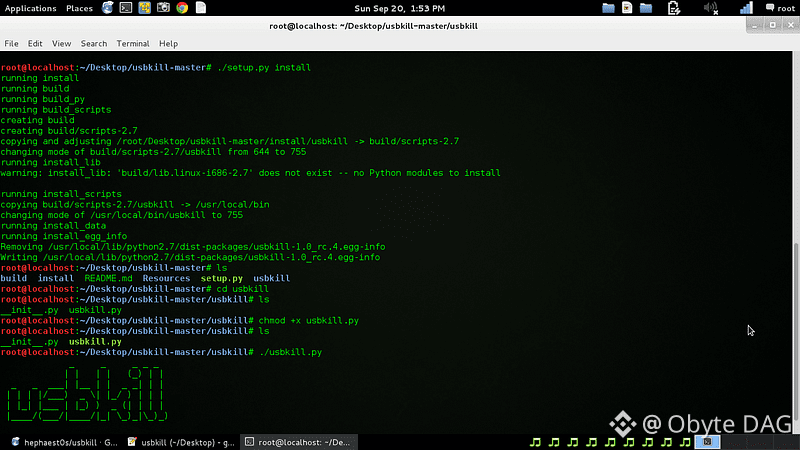This screenshot has width=800, height=450.
Task: Click the README.md file name in listing
Action: coord(108,278)
